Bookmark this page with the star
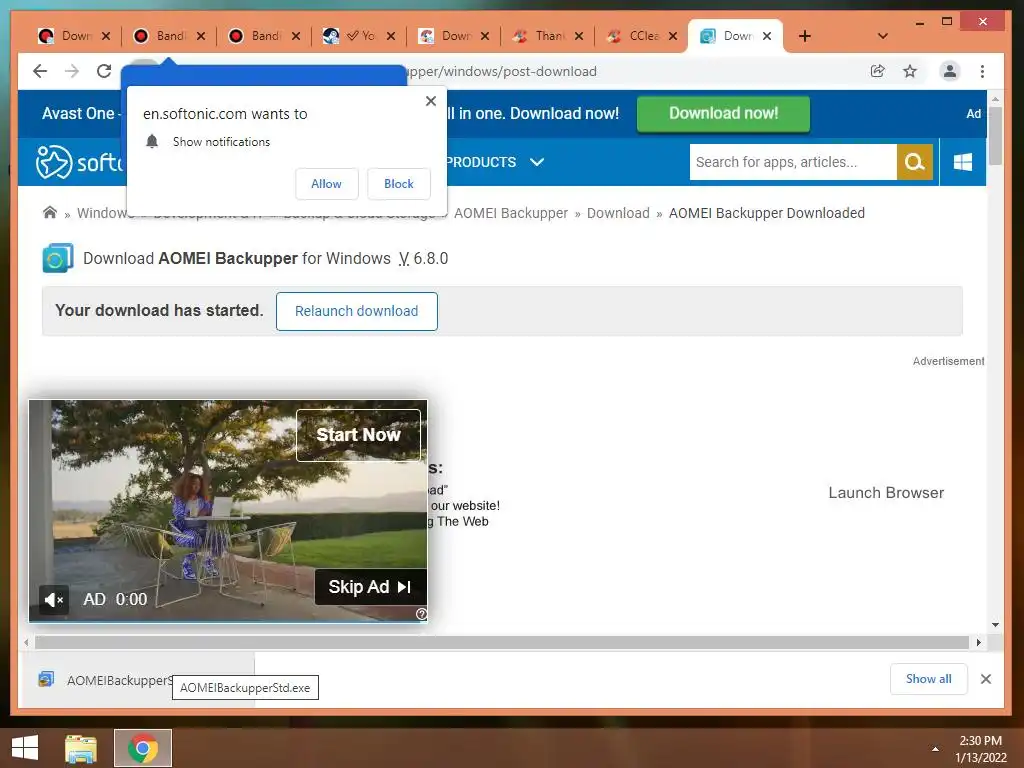The height and width of the screenshot is (768, 1024). click(910, 71)
